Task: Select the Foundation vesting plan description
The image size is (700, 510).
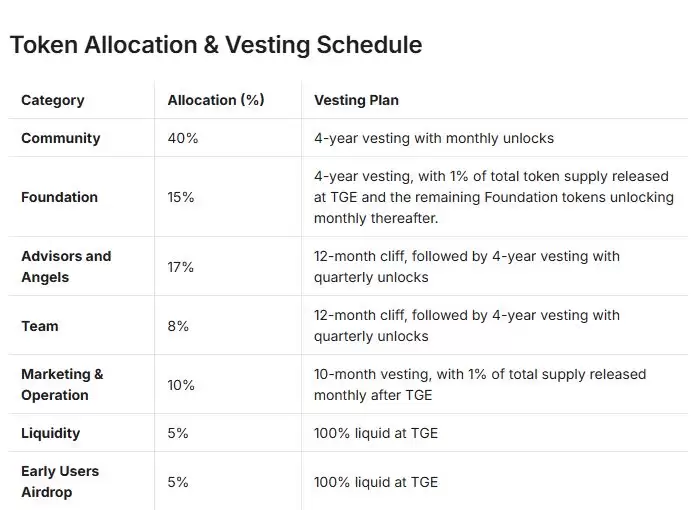Action: click(494, 197)
